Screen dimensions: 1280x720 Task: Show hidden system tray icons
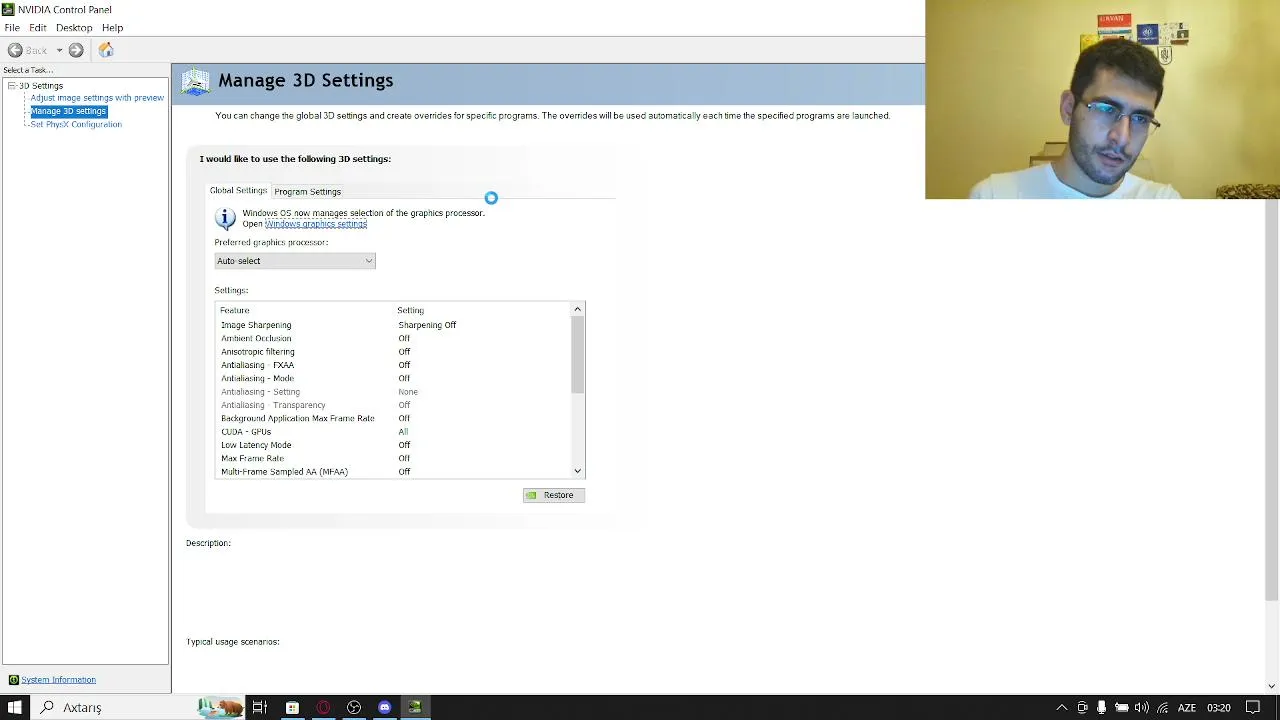[x=1062, y=708]
